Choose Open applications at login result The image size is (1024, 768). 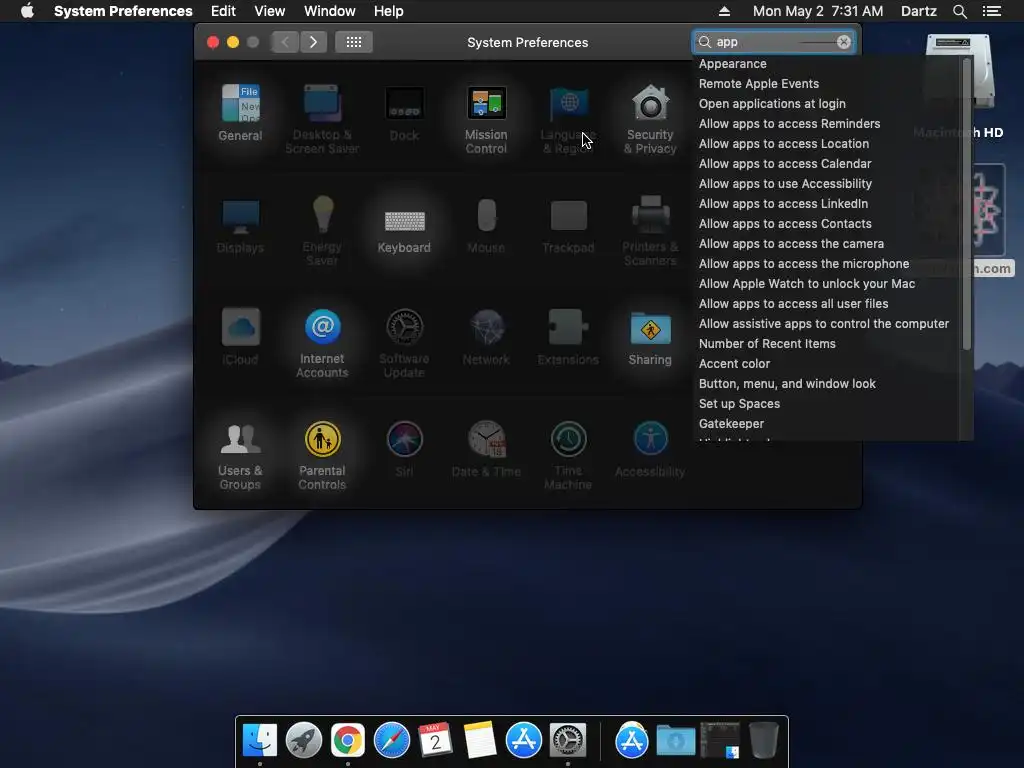[772, 104]
